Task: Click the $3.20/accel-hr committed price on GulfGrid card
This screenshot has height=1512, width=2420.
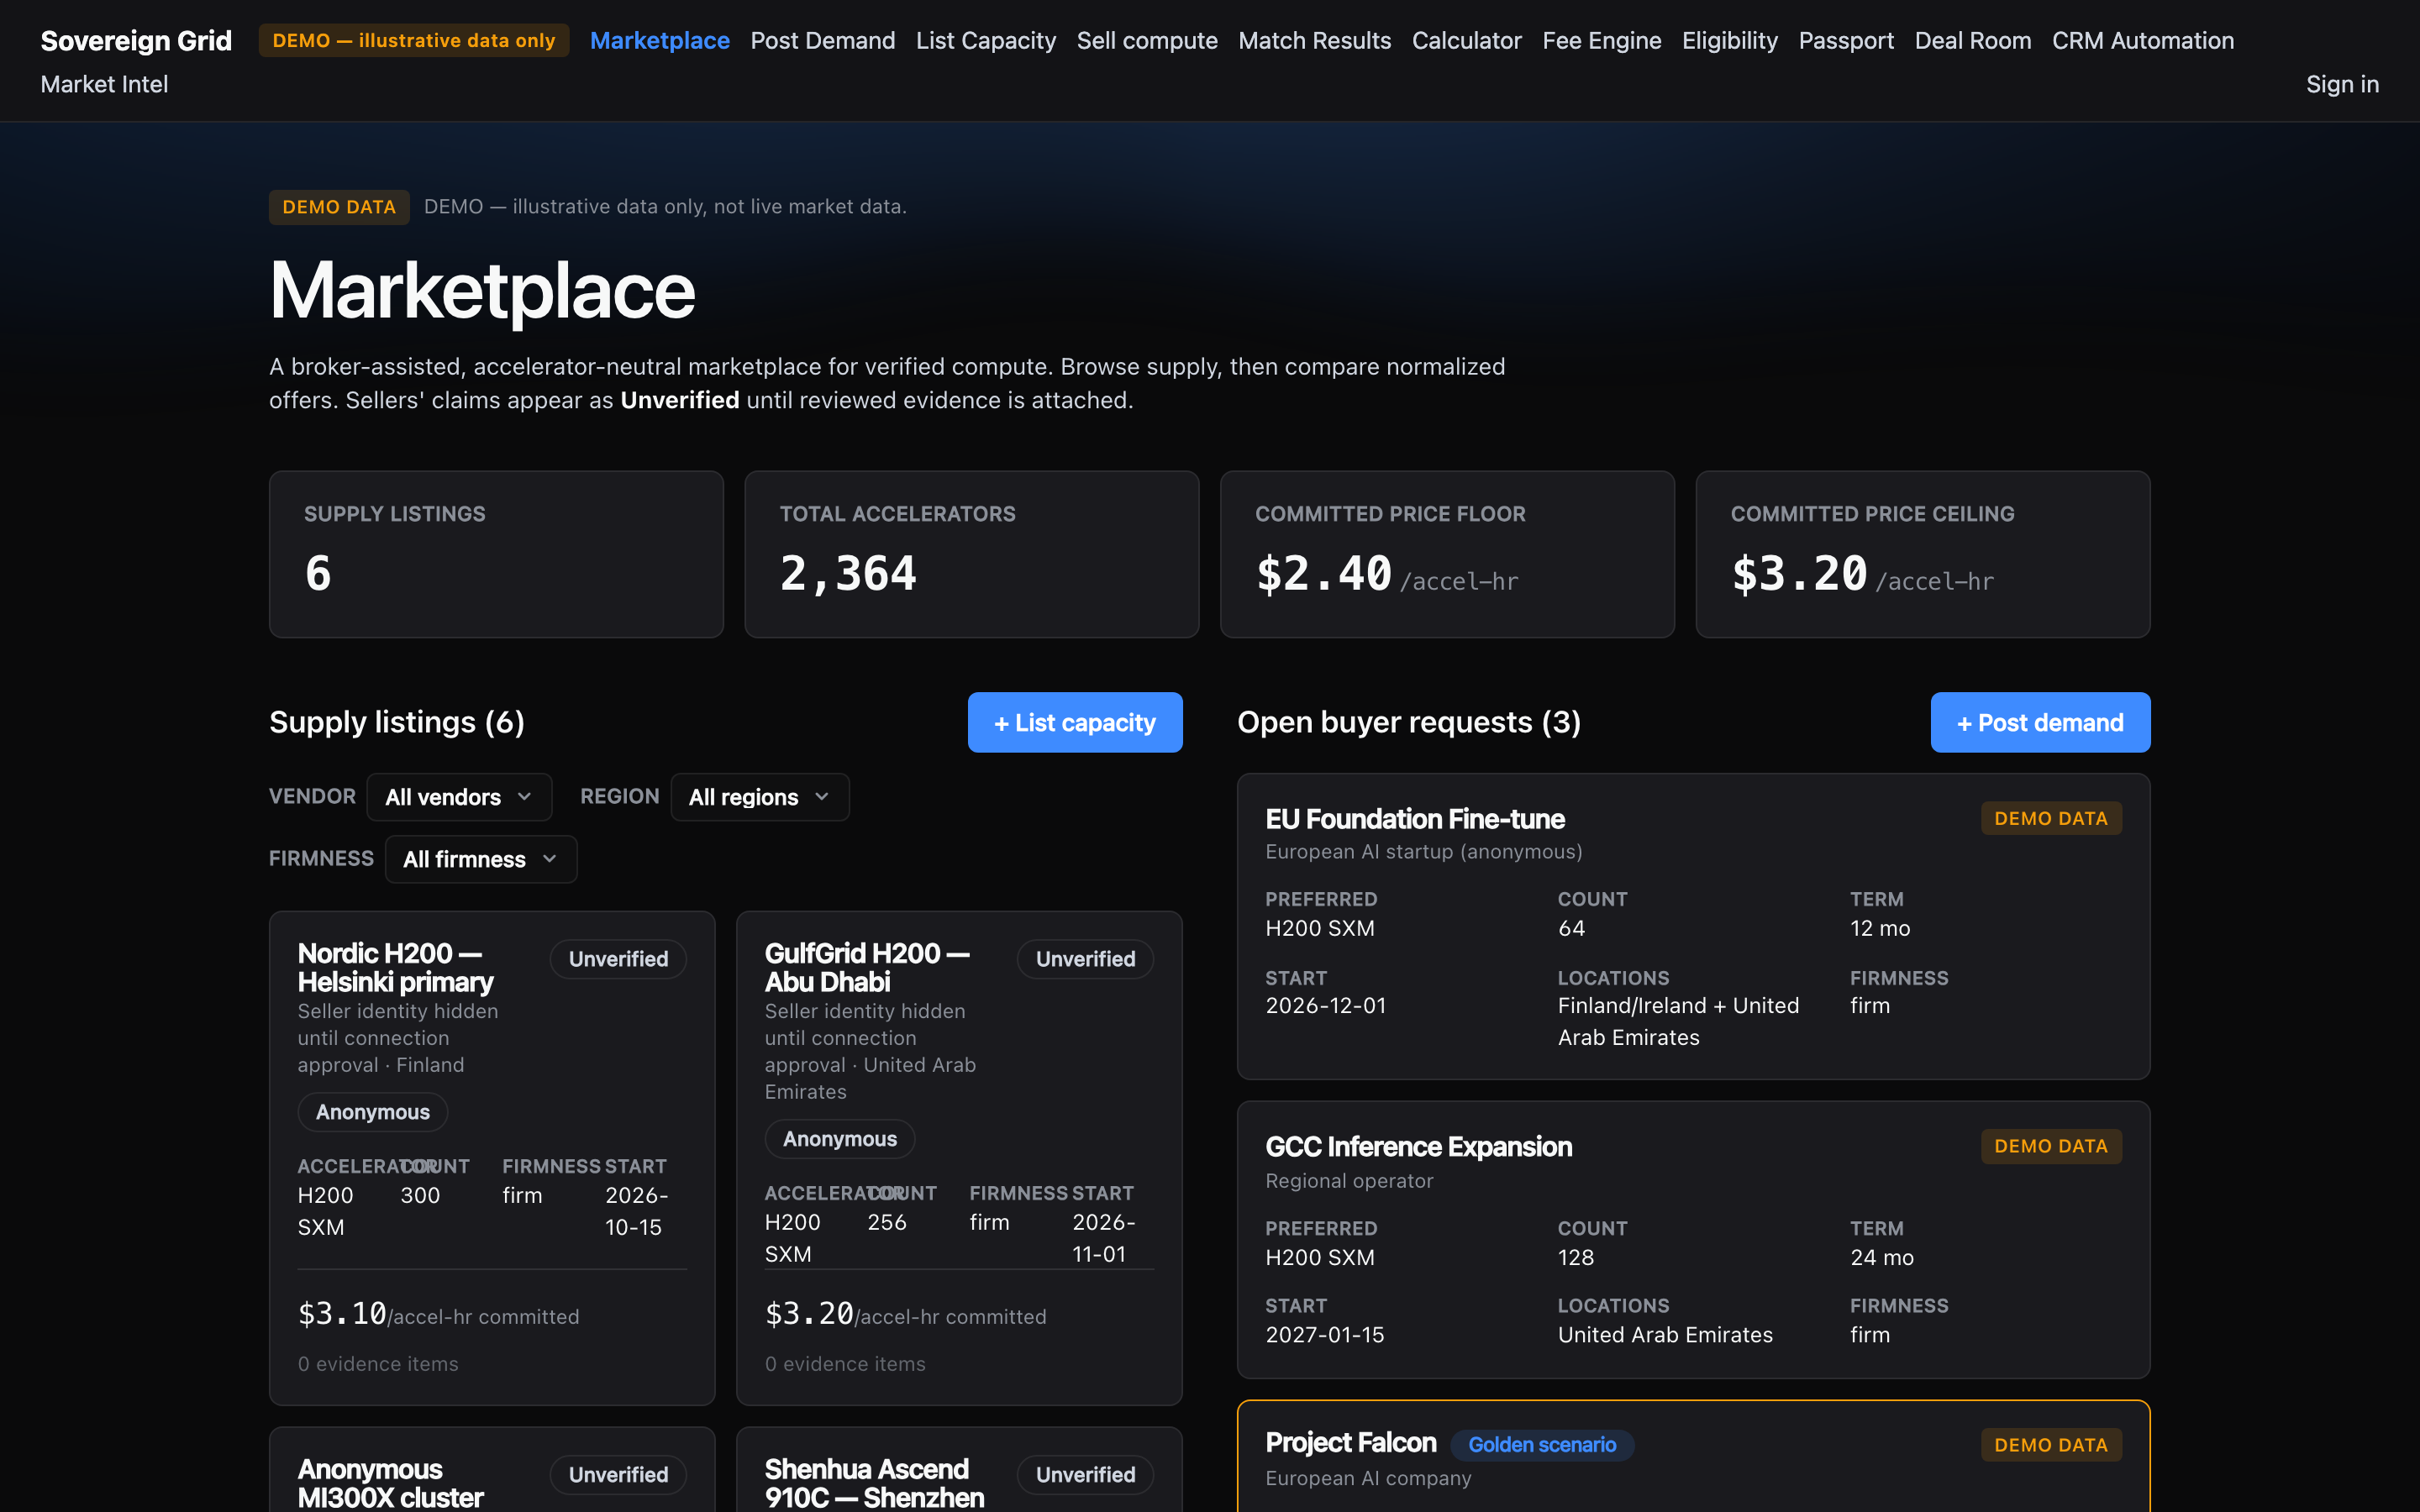Action: tap(905, 1314)
